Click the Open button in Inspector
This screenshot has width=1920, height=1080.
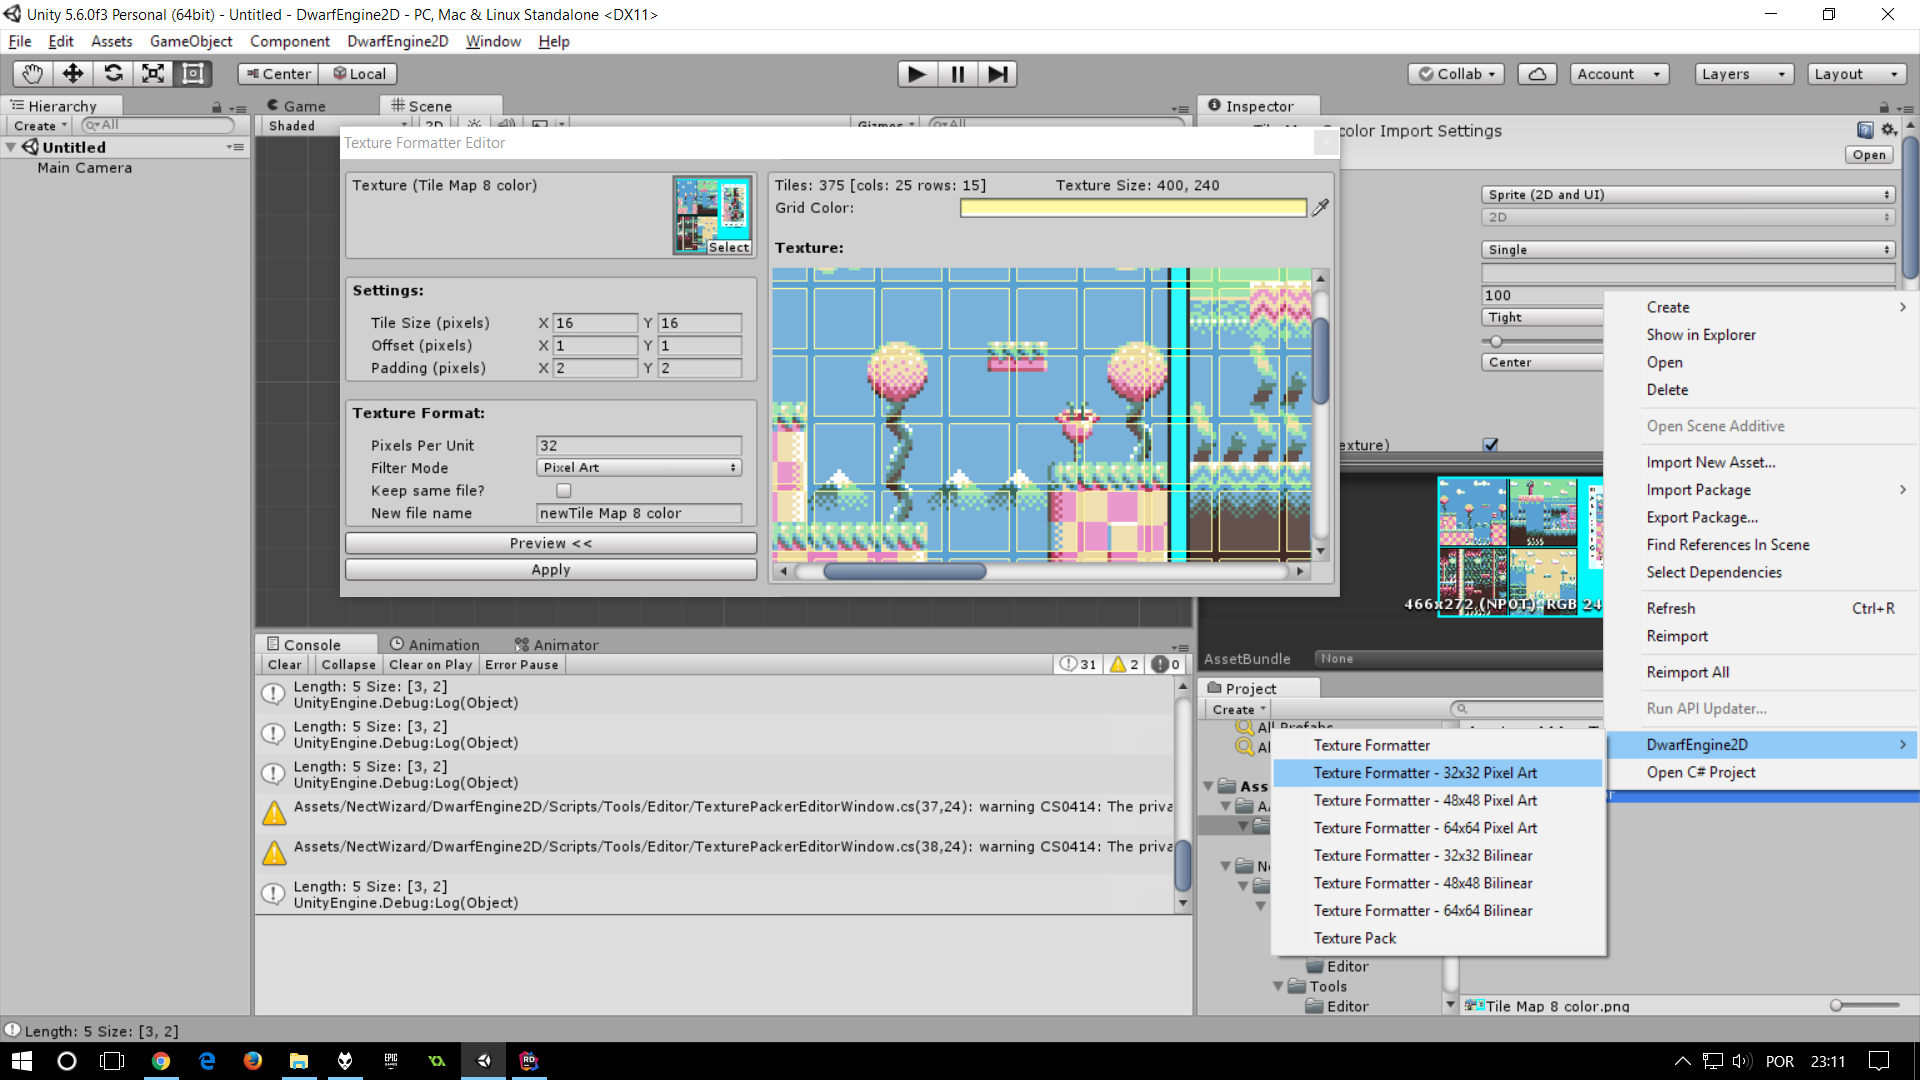pos(1869,155)
